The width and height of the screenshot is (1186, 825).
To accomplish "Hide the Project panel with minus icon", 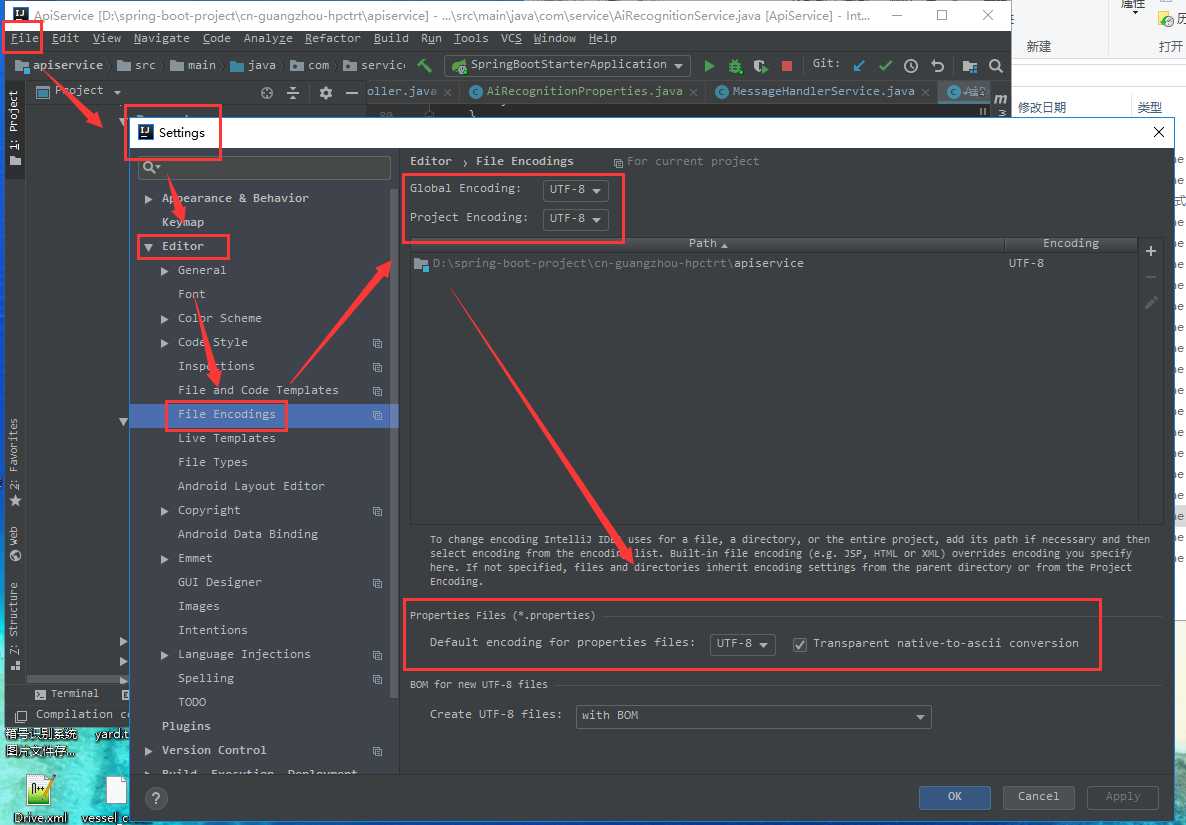I will click(351, 93).
